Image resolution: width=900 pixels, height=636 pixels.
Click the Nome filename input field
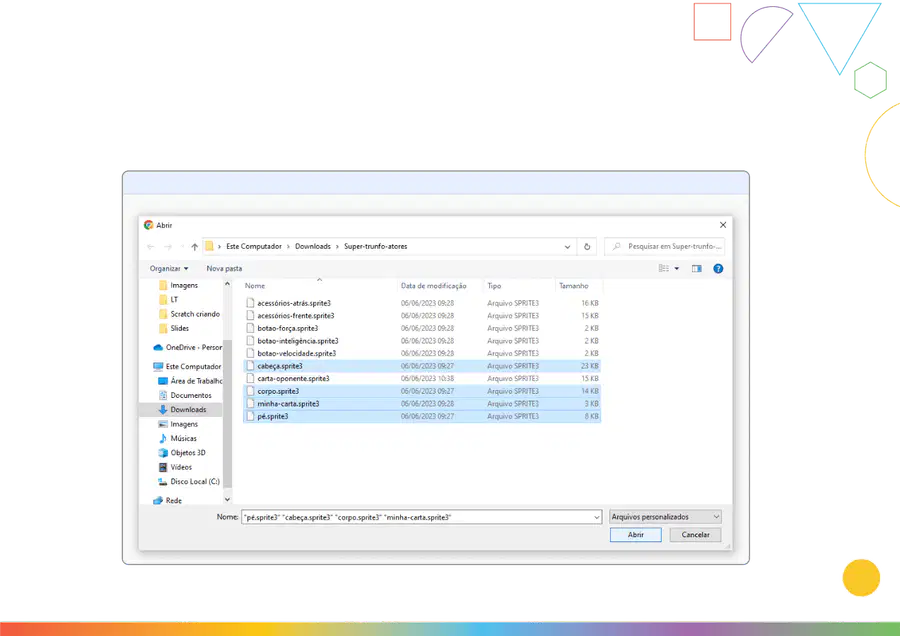pyautogui.click(x=421, y=517)
